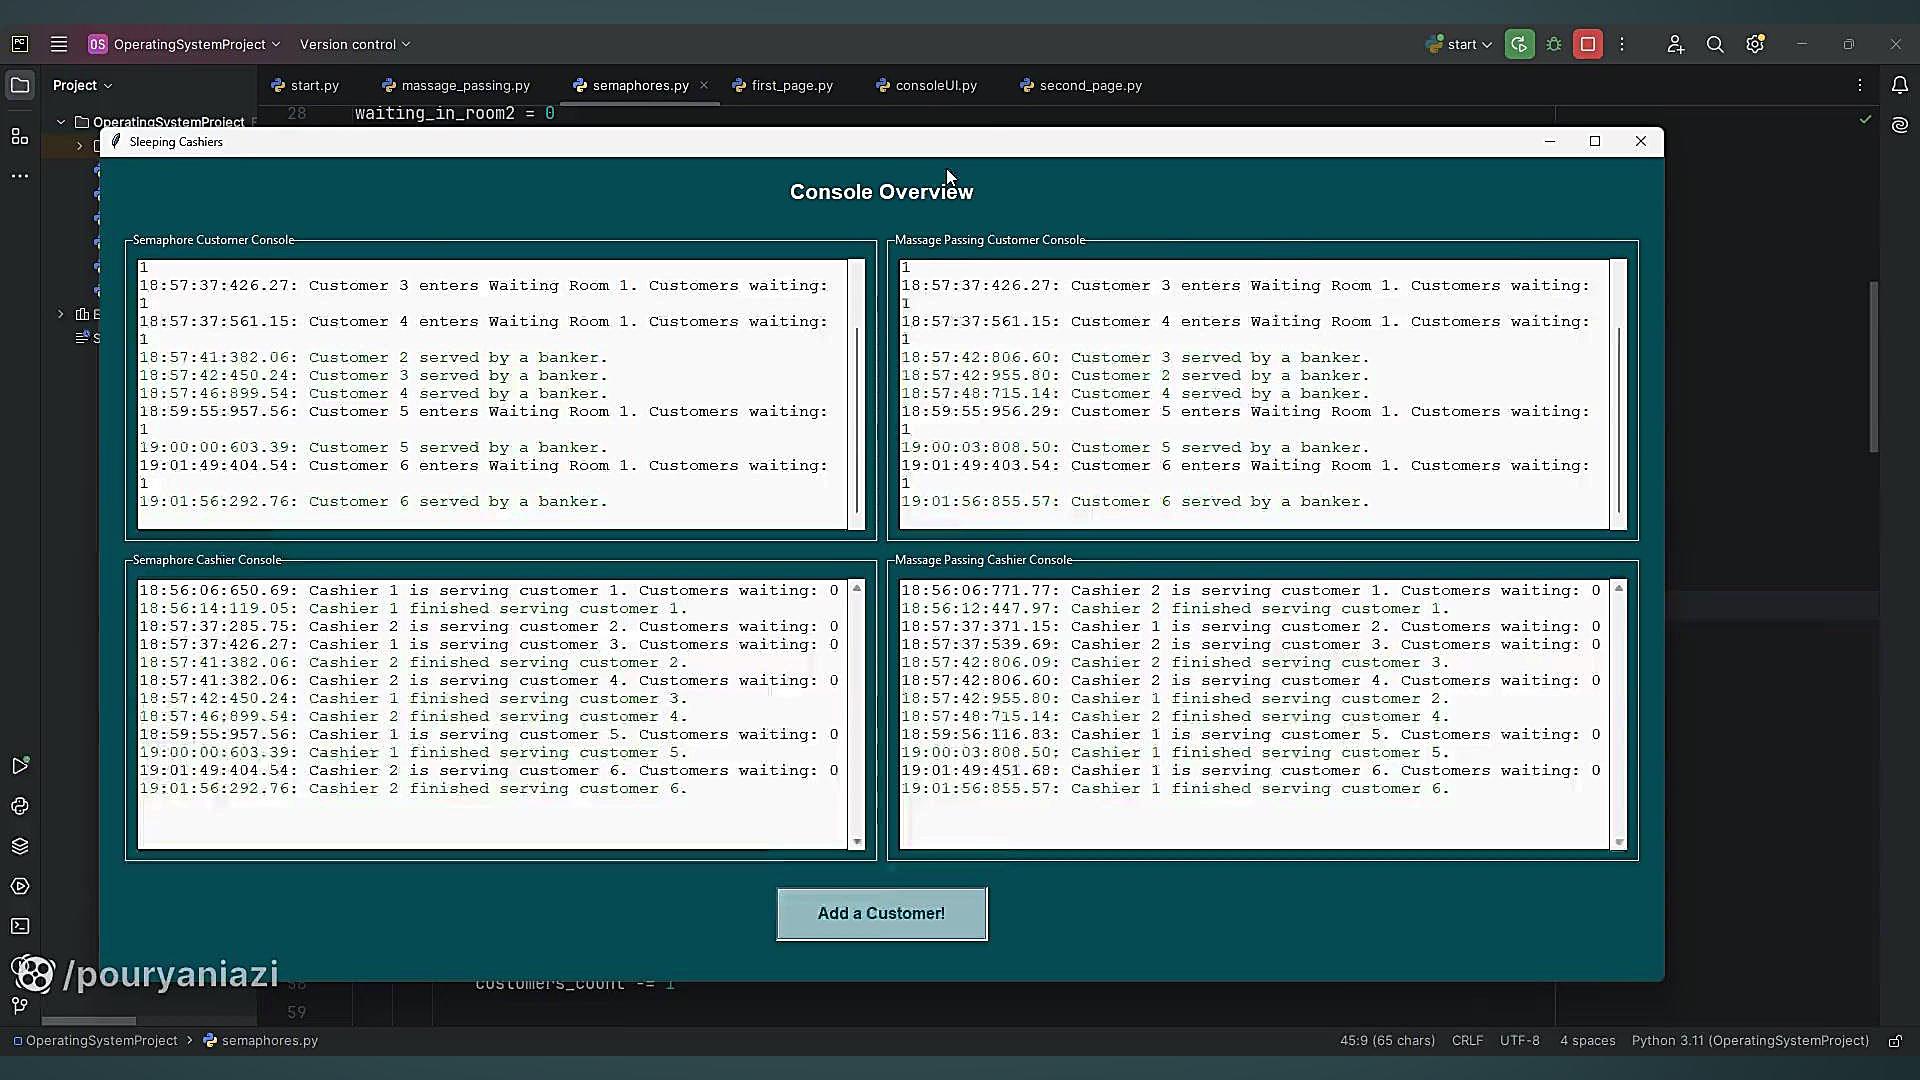
Task: Expand External Libraries tree node
Action: [x=61, y=314]
